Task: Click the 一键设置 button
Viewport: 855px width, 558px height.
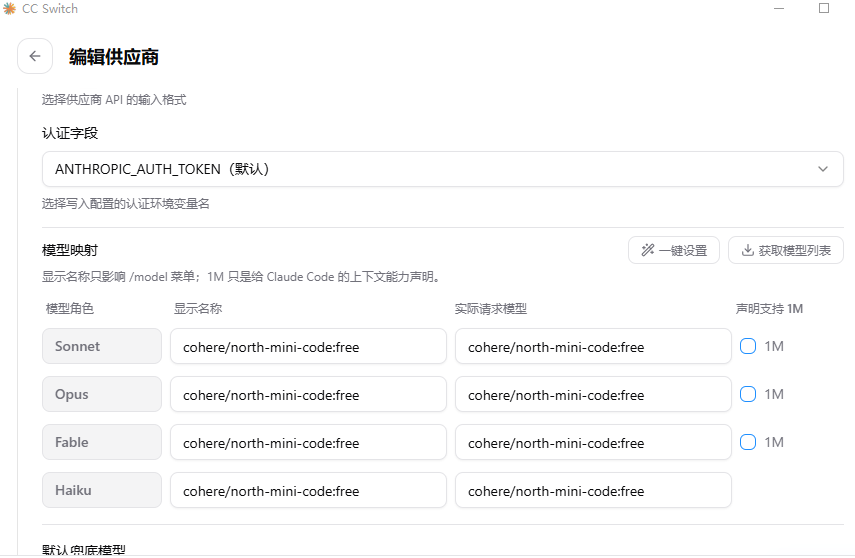Action: [x=673, y=250]
